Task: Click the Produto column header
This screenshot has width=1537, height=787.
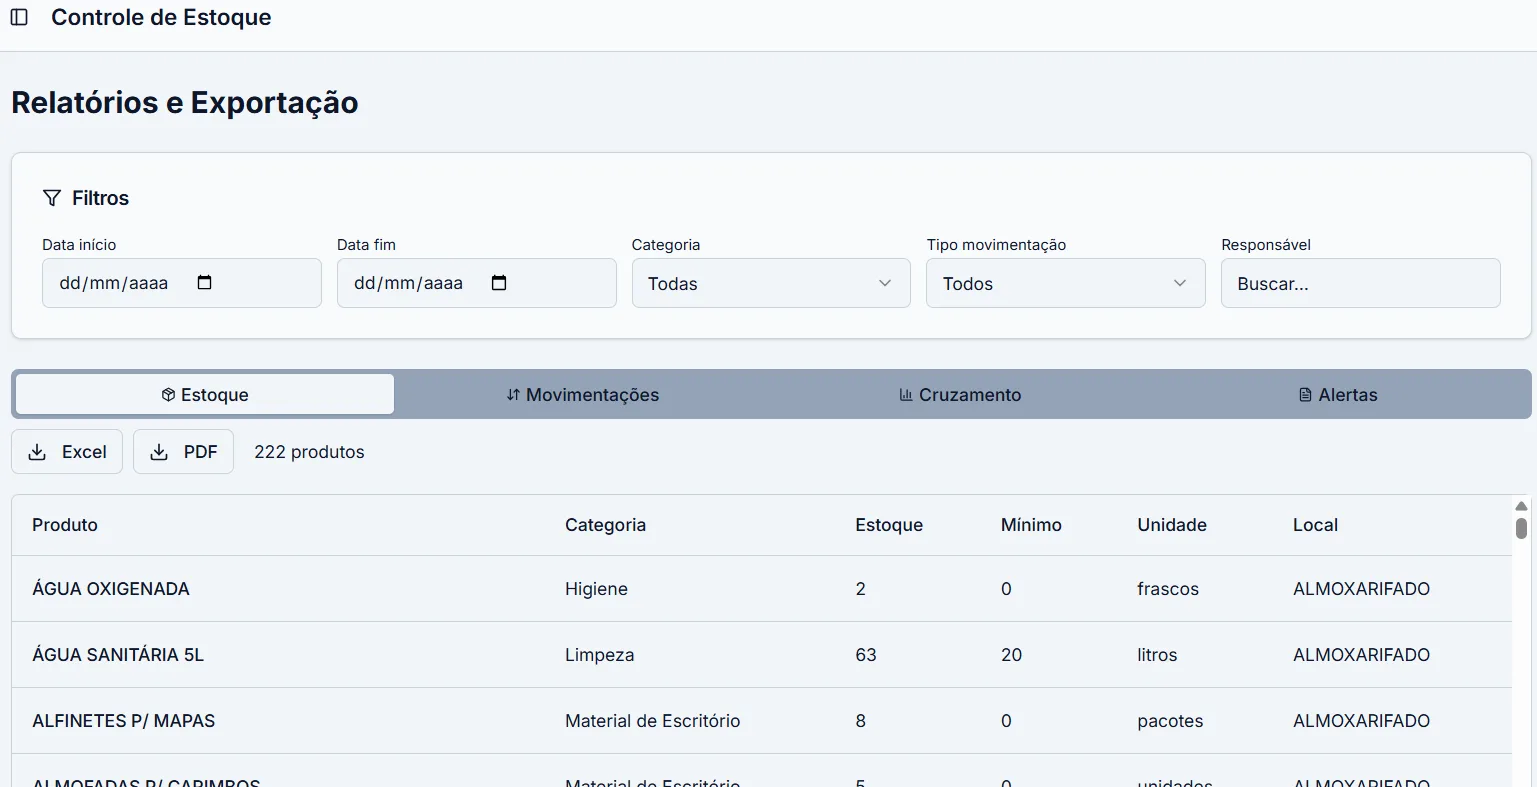Action: click(65, 525)
